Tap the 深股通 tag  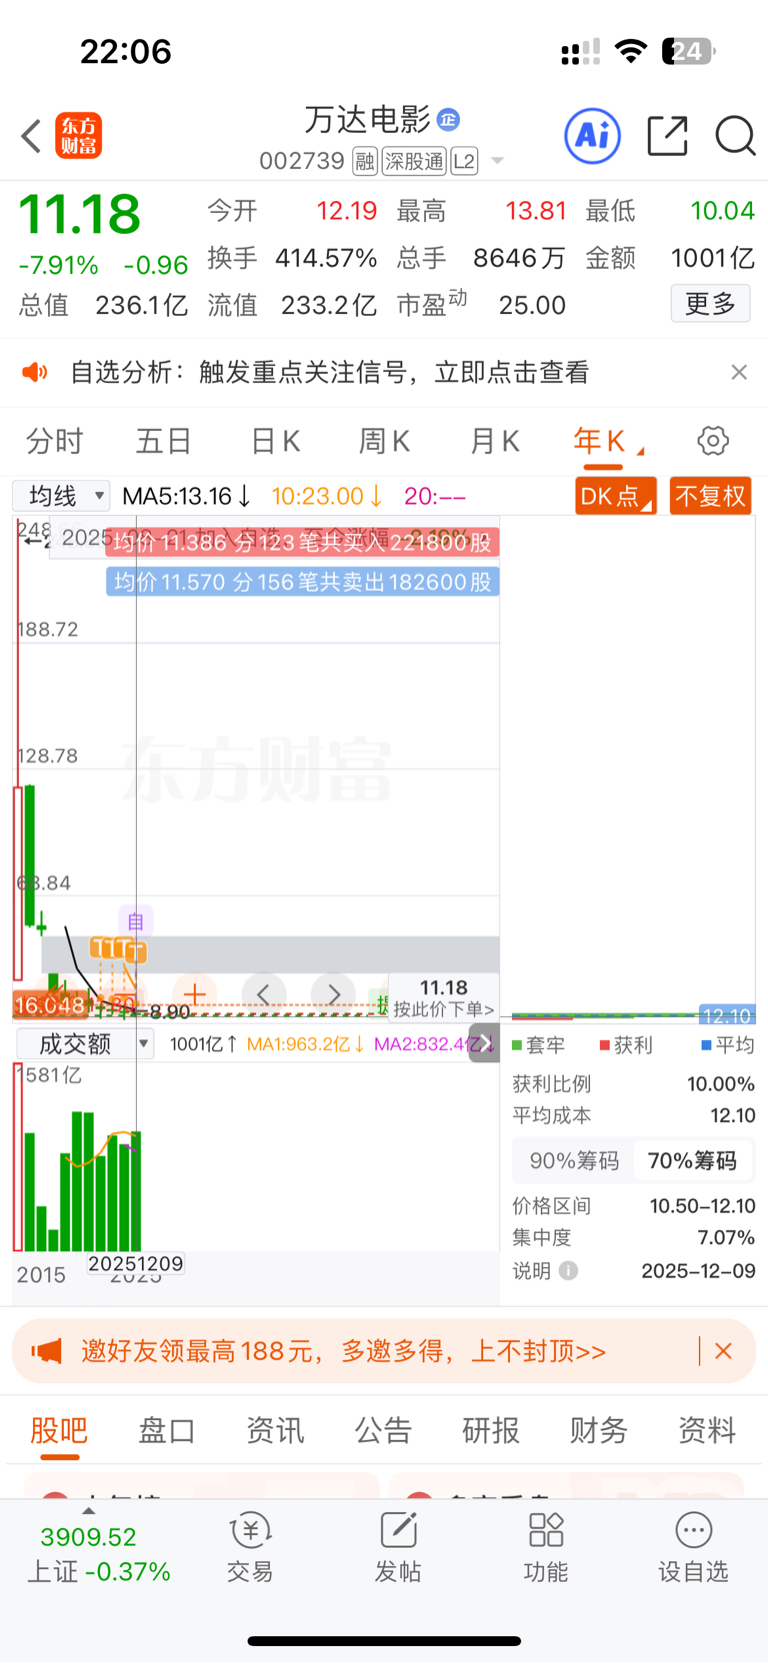[x=415, y=161]
